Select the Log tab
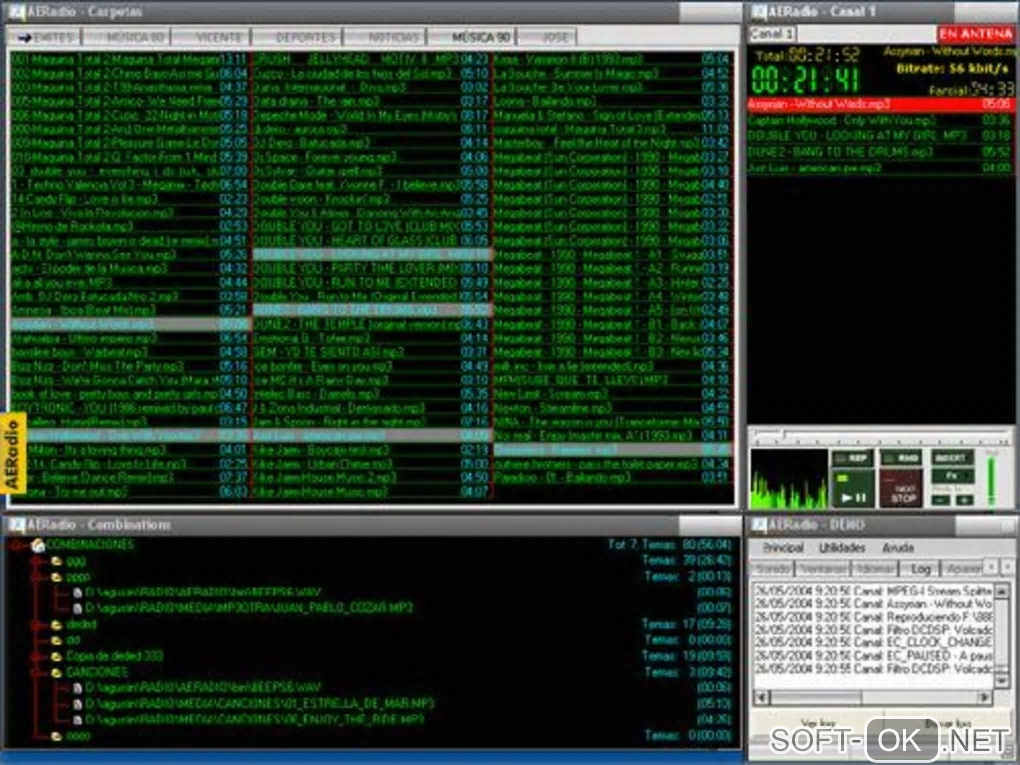The height and width of the screenshot is (765, 1020). [x=920, y=569]
